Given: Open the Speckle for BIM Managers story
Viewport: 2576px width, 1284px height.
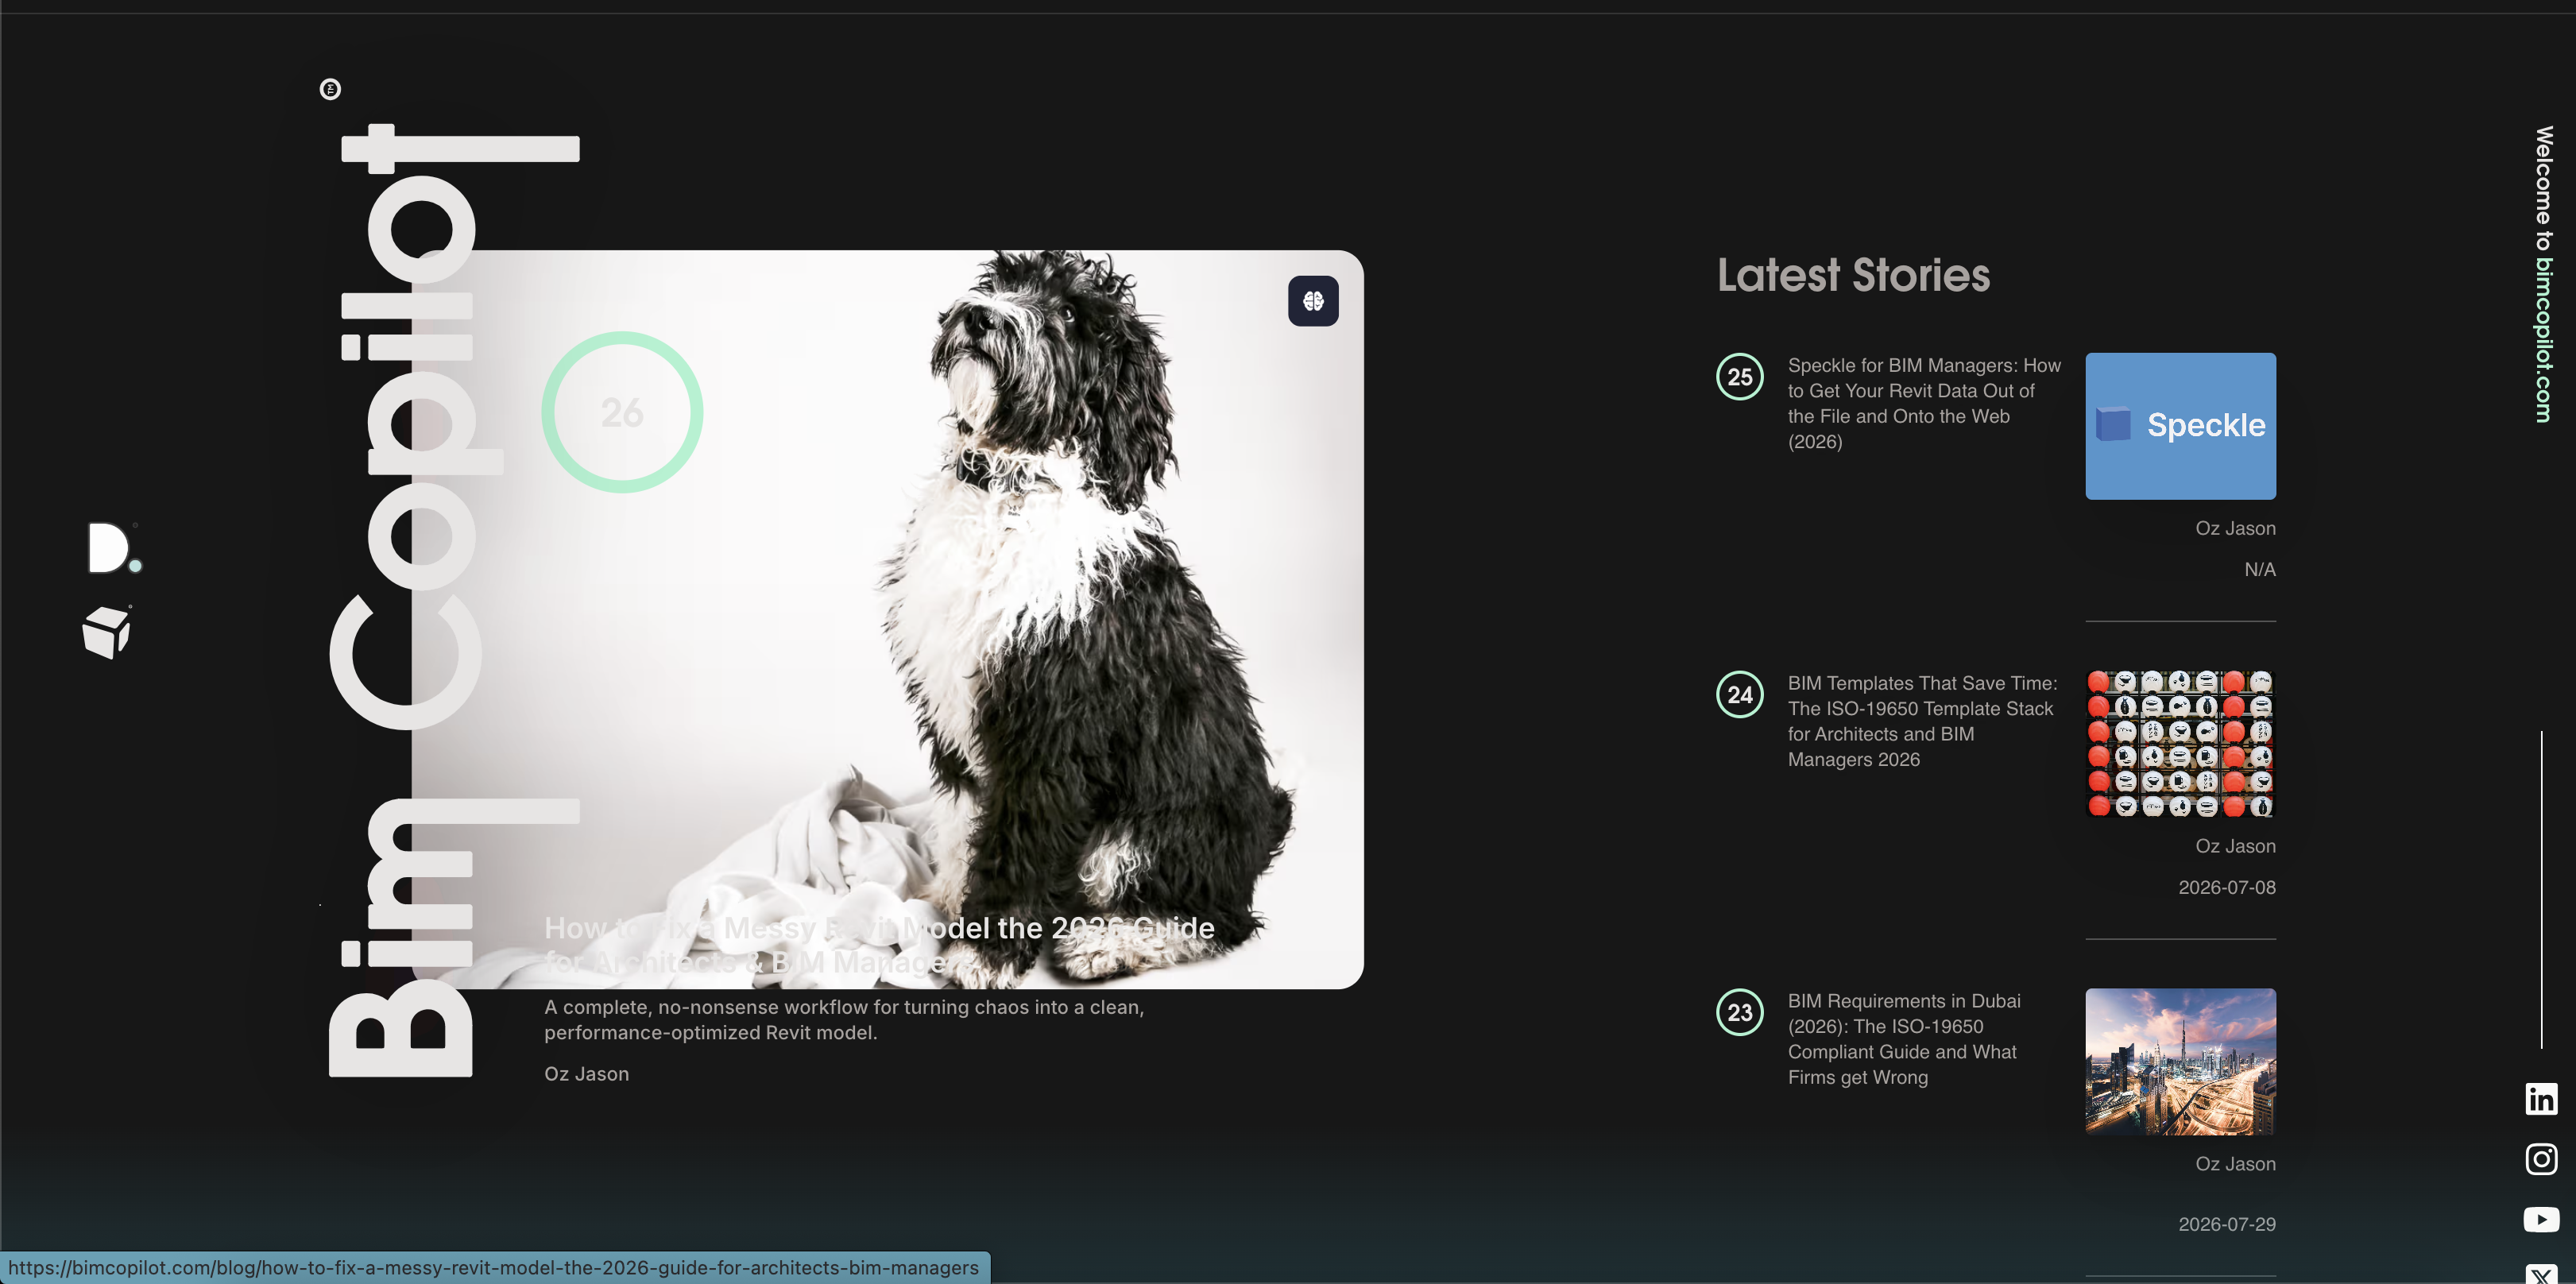Looking at the screenshot, I should point(1924,403).
